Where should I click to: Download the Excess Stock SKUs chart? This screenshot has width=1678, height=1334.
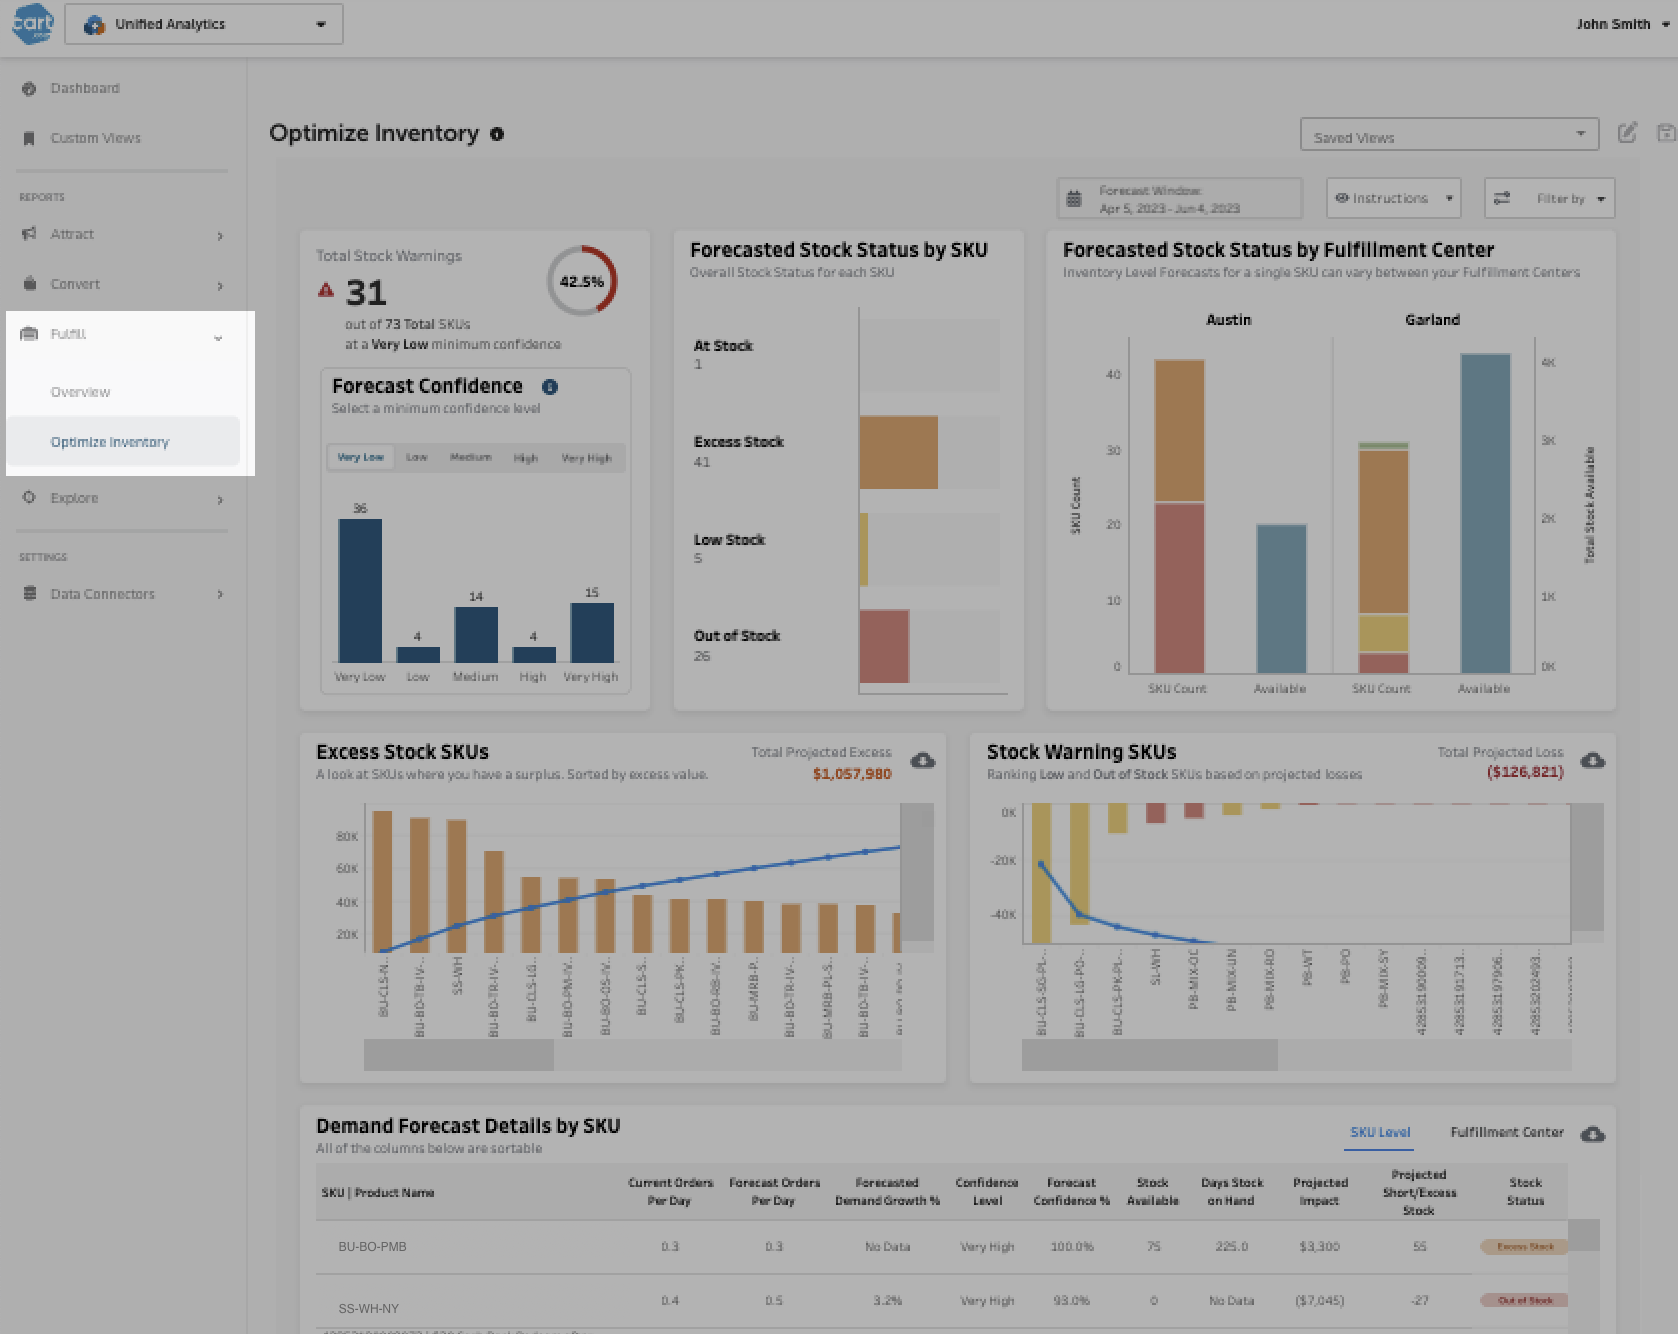[x=923, y=761]
